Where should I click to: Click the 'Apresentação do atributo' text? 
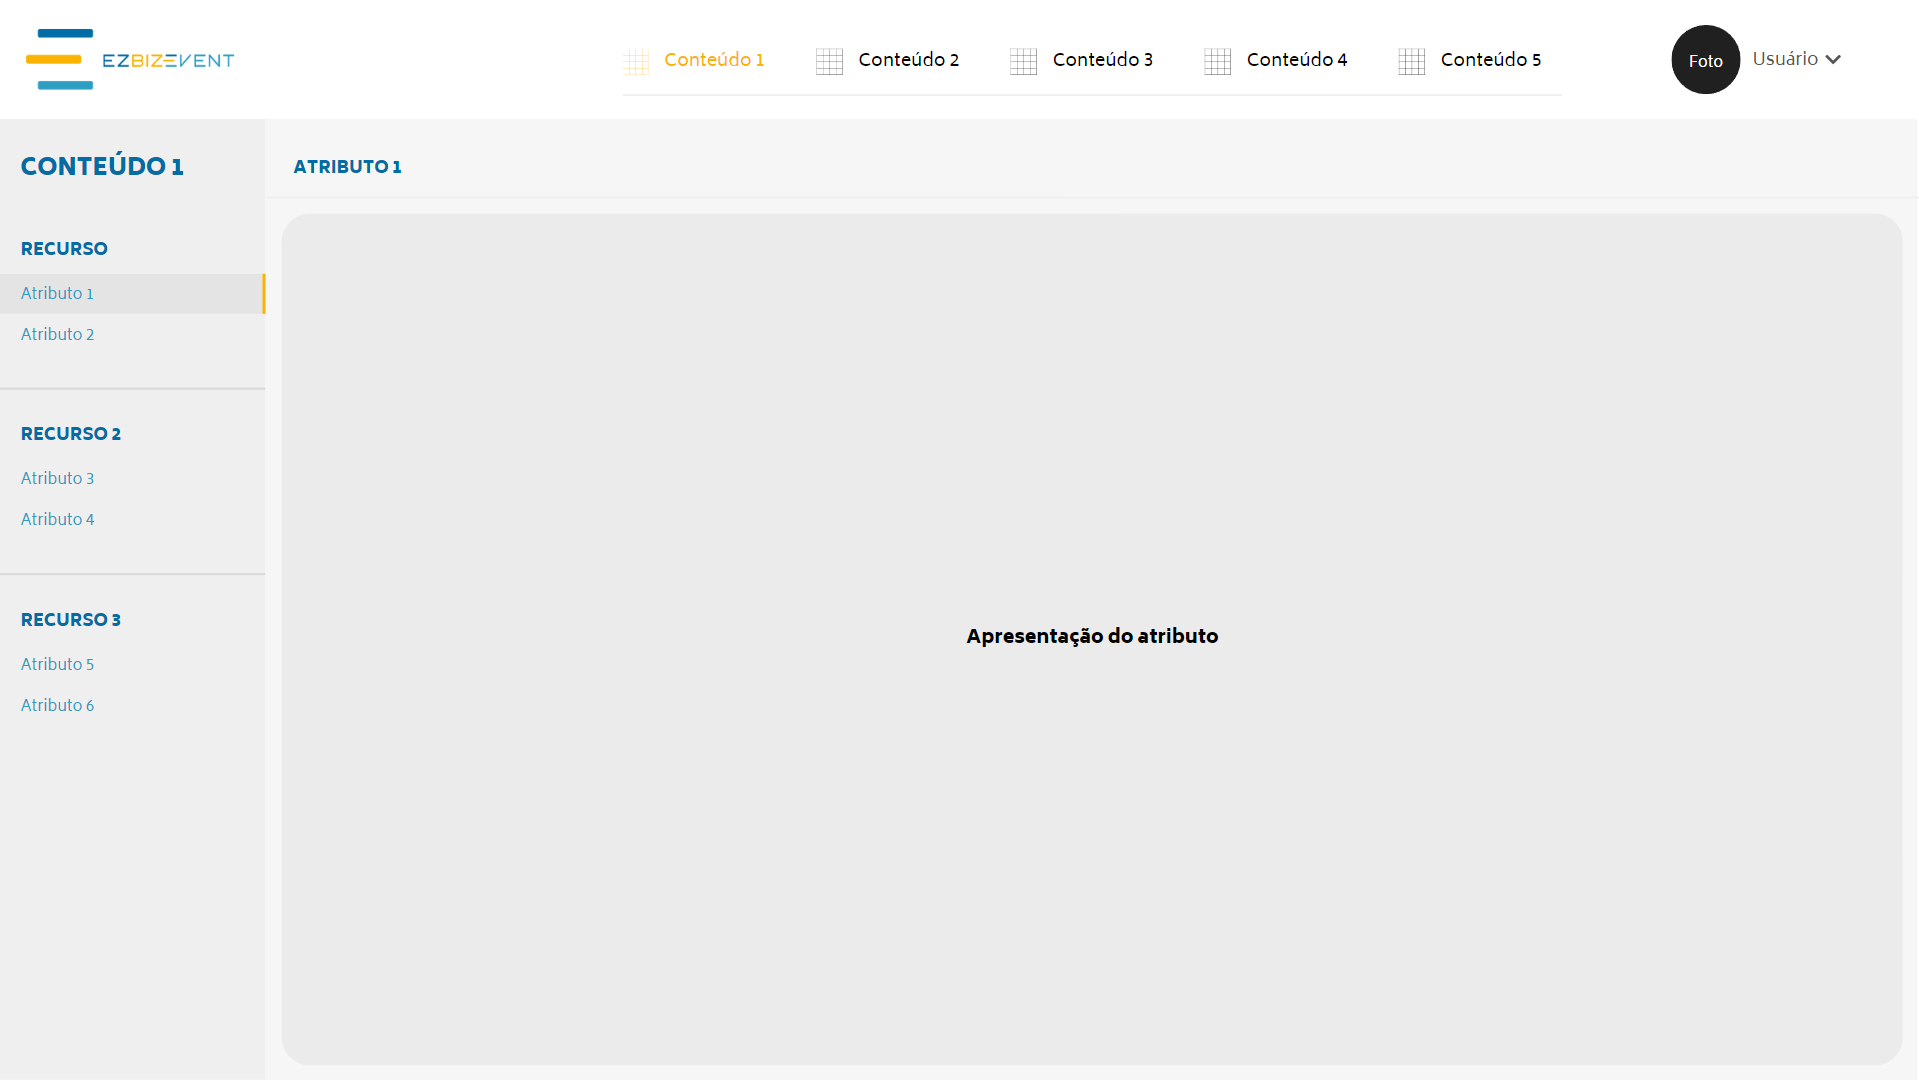click(x=1092, y=636)
